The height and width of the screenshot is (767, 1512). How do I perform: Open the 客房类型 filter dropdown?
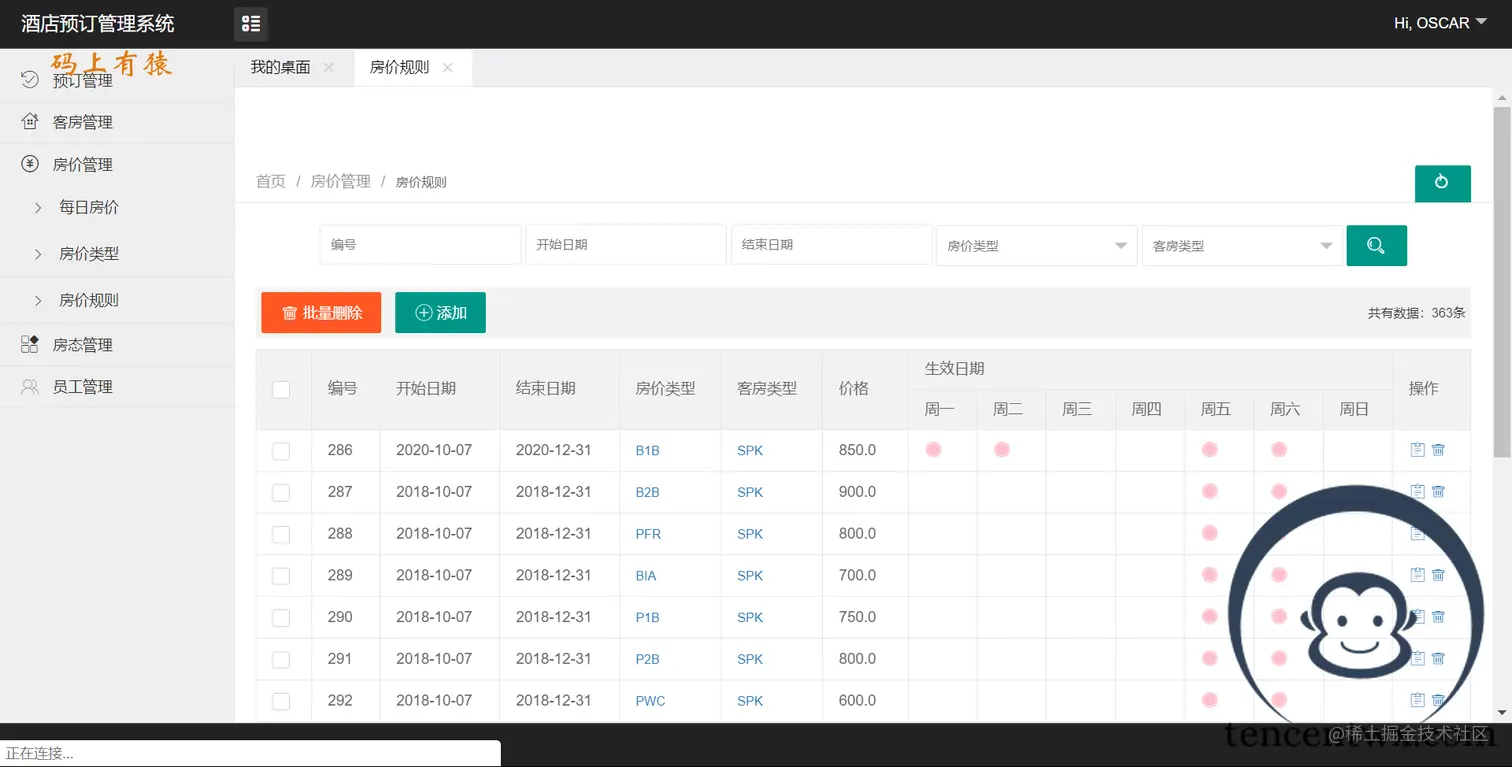(1242, 245)
